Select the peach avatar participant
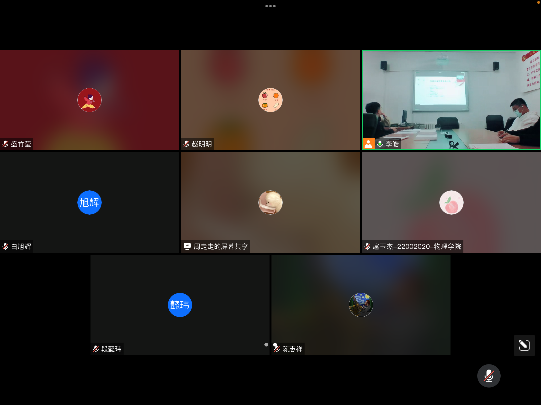Viewport: 541px width, 405px height. point(451,202)
